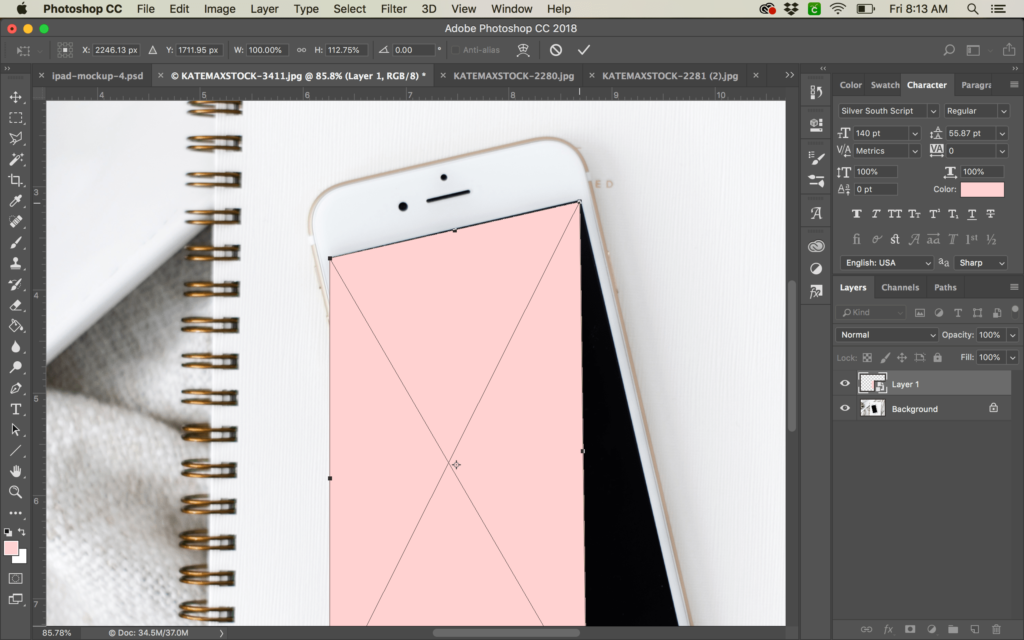Switch to warp mode icon
Screen dimensions: 1024x640
tap(522, 50)
